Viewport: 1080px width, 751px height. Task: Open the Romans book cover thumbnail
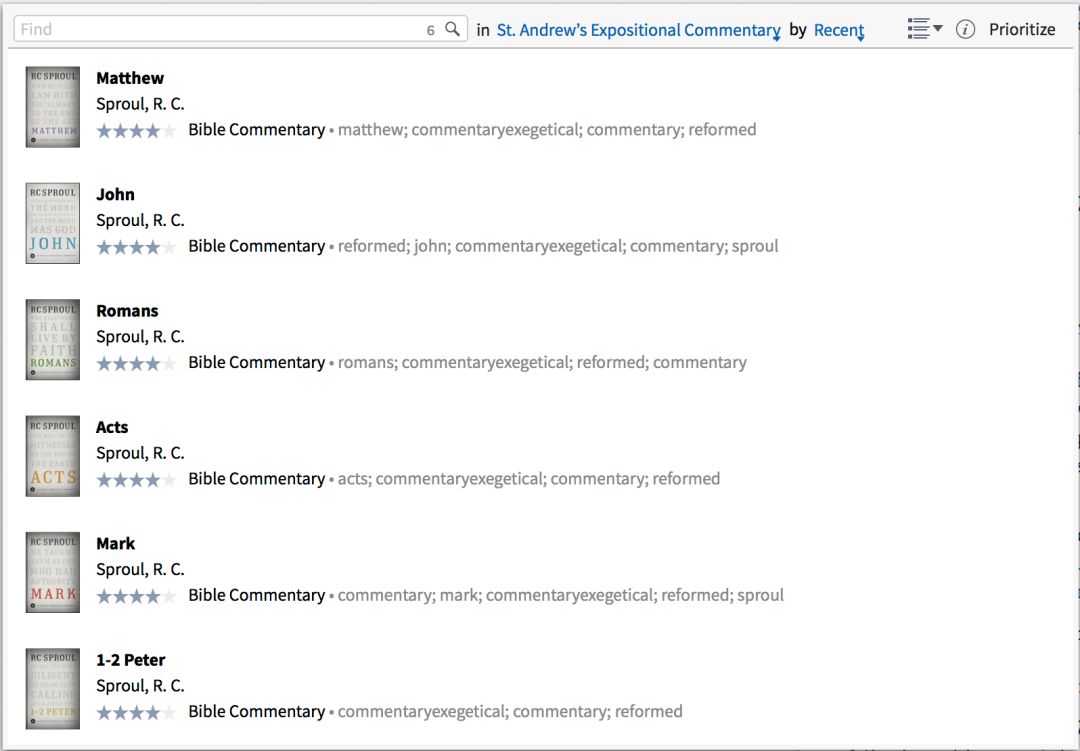click(53, 340)
